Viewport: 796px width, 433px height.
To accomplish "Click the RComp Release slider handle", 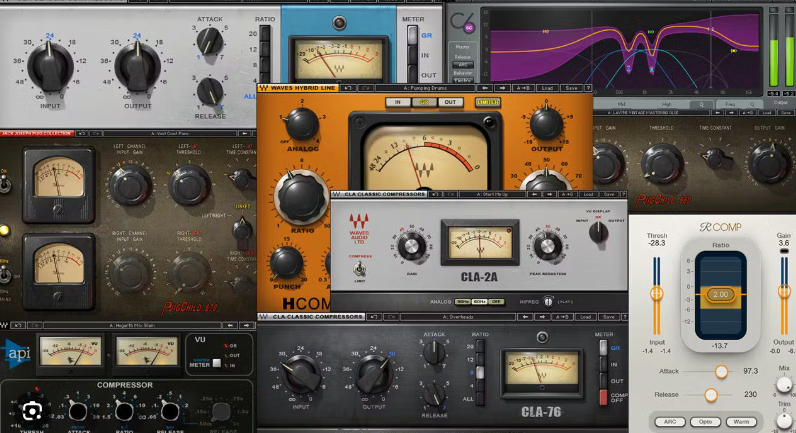I will click(x=711, y=394).
